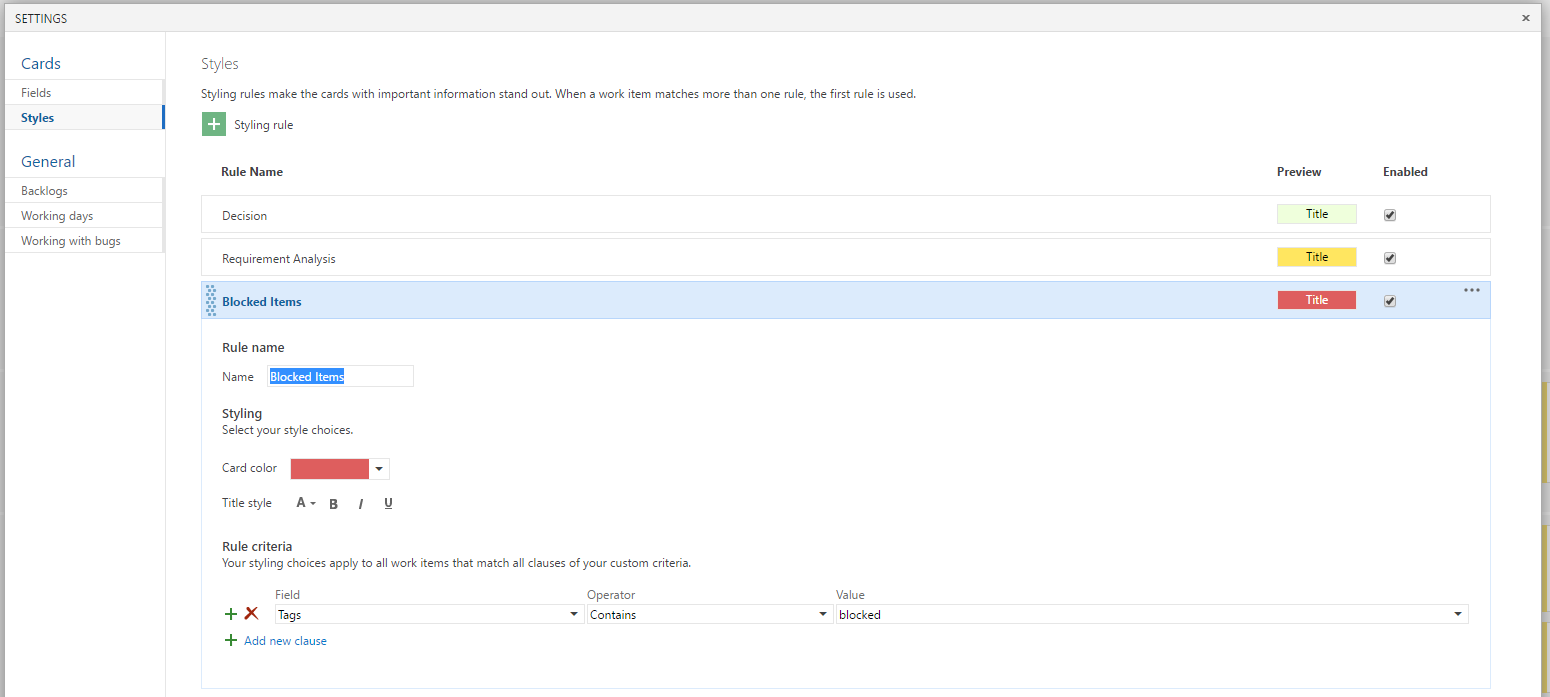The image size is (1550, 697).
Task: Expand the Card color dropdown arrow
Action: point(378,468)
